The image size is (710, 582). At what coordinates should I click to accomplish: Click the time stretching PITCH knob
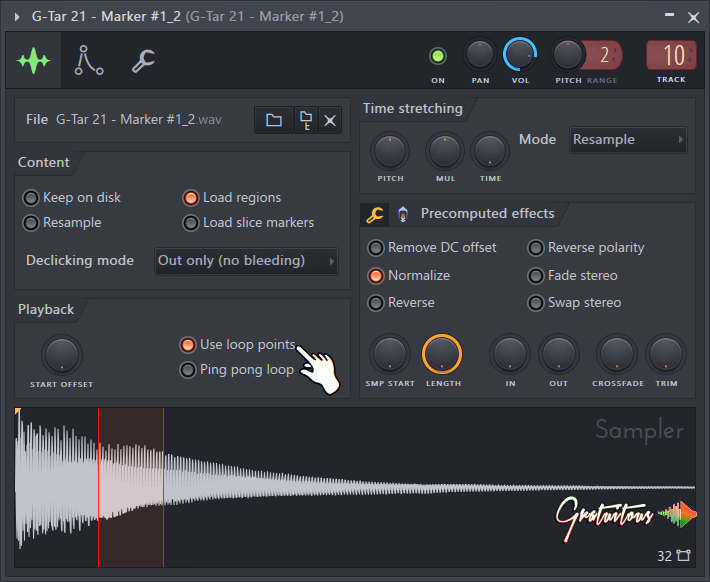pos(390,151)
